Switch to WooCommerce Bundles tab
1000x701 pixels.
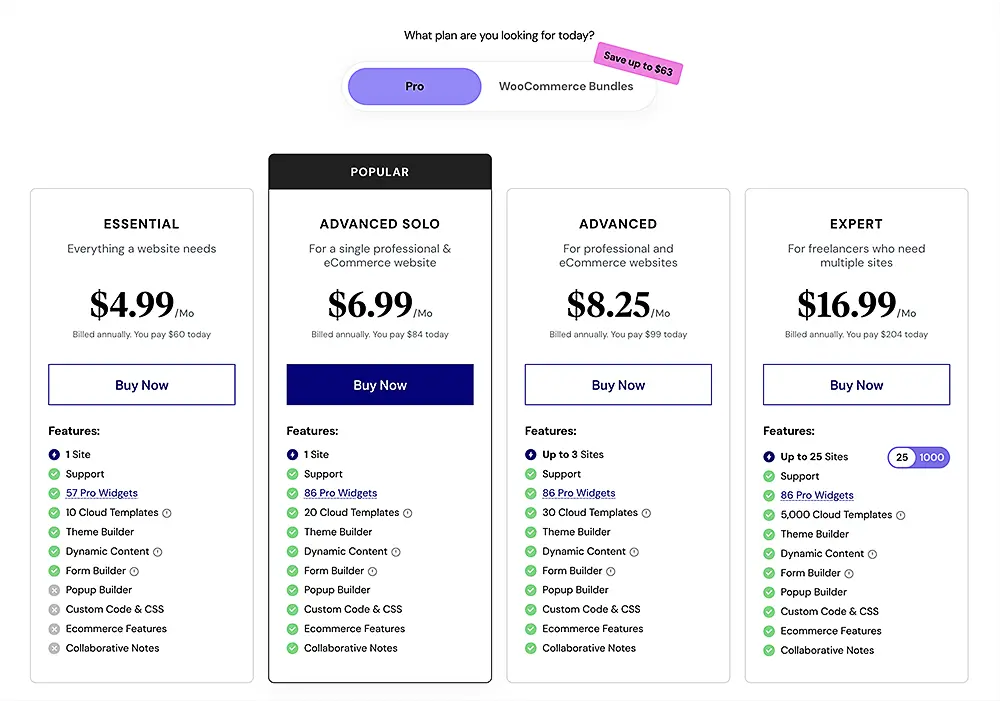566,87
